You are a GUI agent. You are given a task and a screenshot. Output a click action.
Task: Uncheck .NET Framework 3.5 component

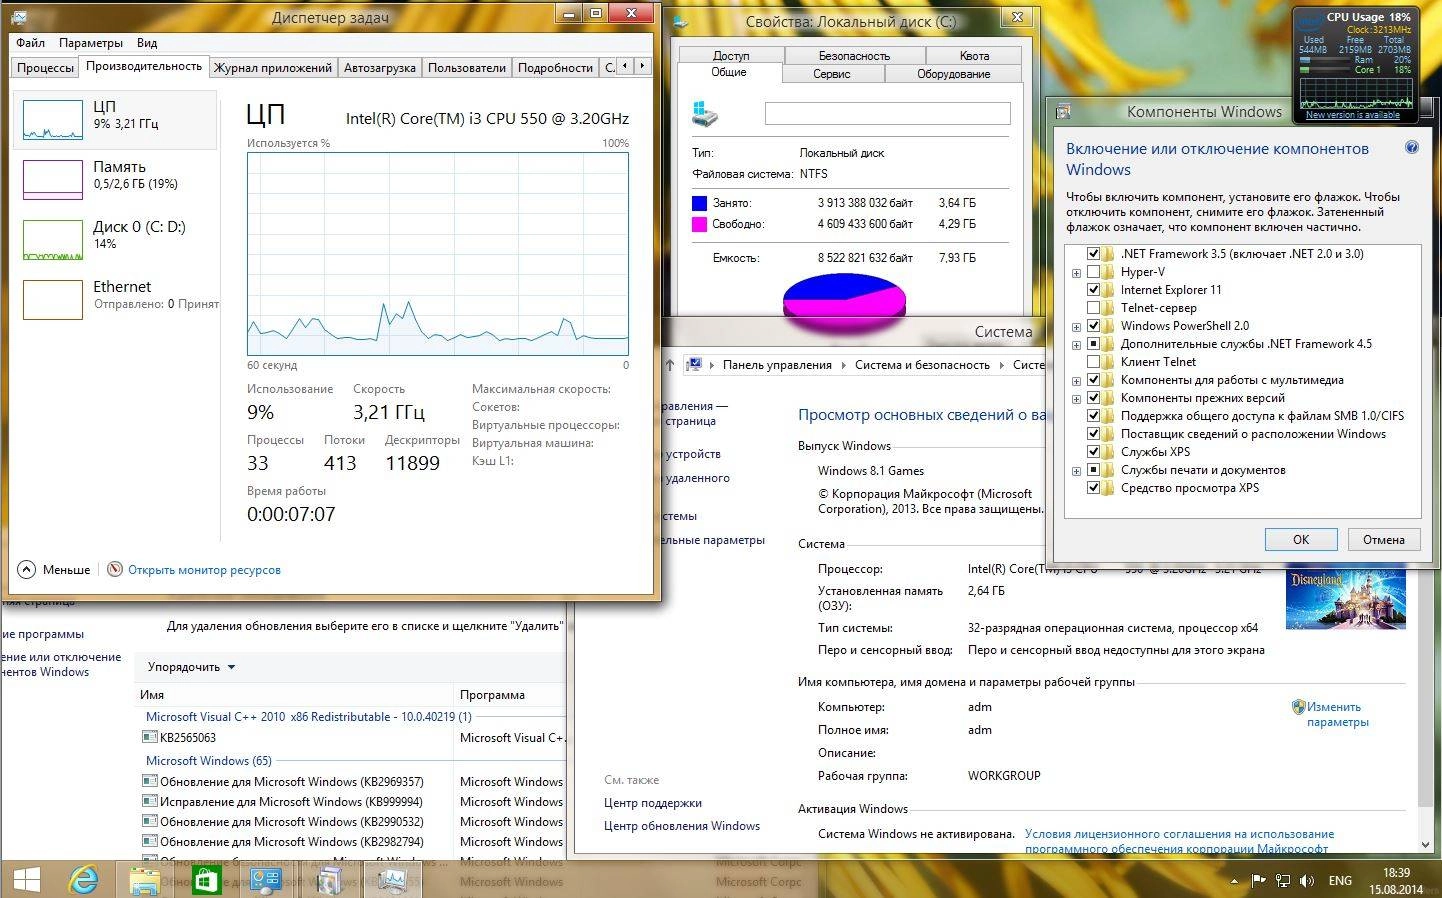point(1093,254)
